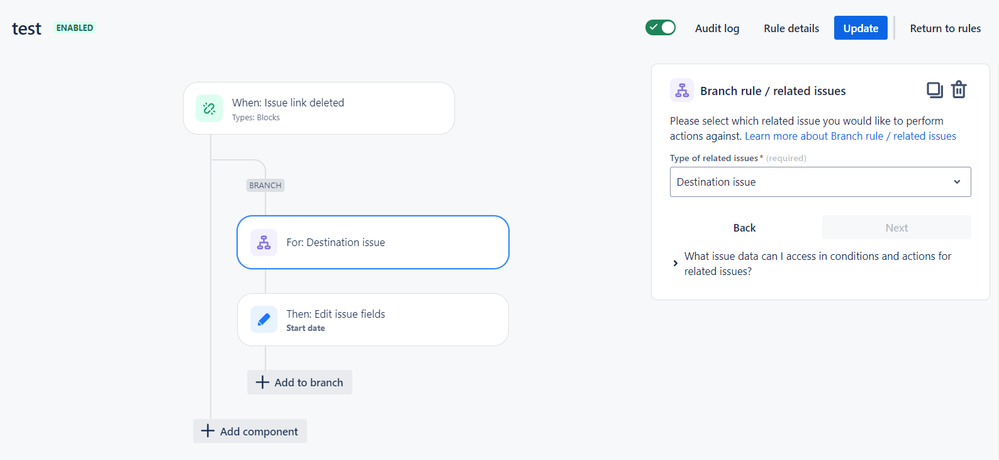Click the pencil icon for Edit issue fields
Screen dimensions: 999x460
point(264,319)
